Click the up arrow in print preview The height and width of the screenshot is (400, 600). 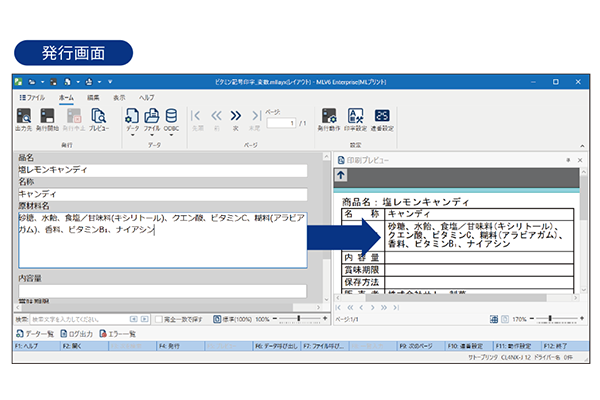[x=341, y=175]
